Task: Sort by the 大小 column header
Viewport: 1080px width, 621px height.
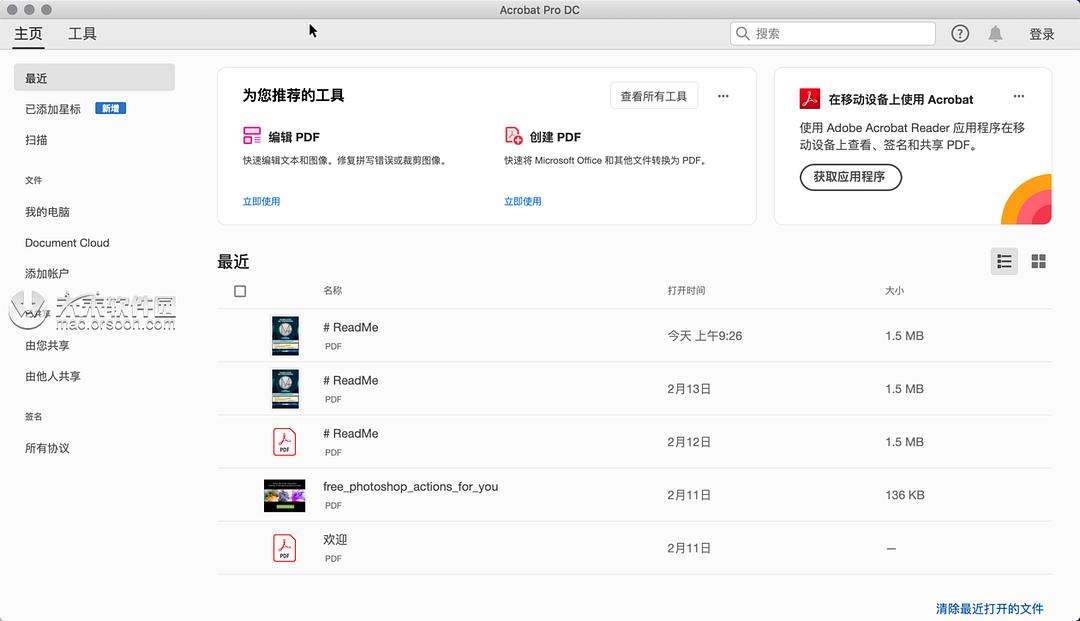Action: pos(894,291)
